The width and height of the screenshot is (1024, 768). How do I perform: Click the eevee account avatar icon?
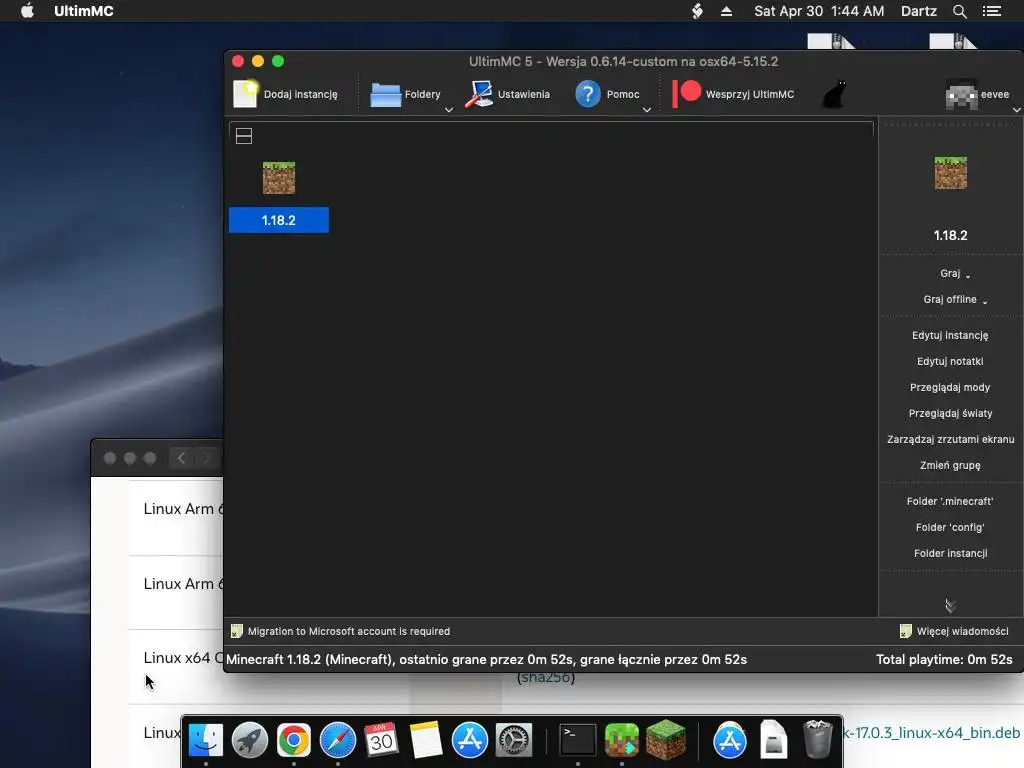pos(961,95)
